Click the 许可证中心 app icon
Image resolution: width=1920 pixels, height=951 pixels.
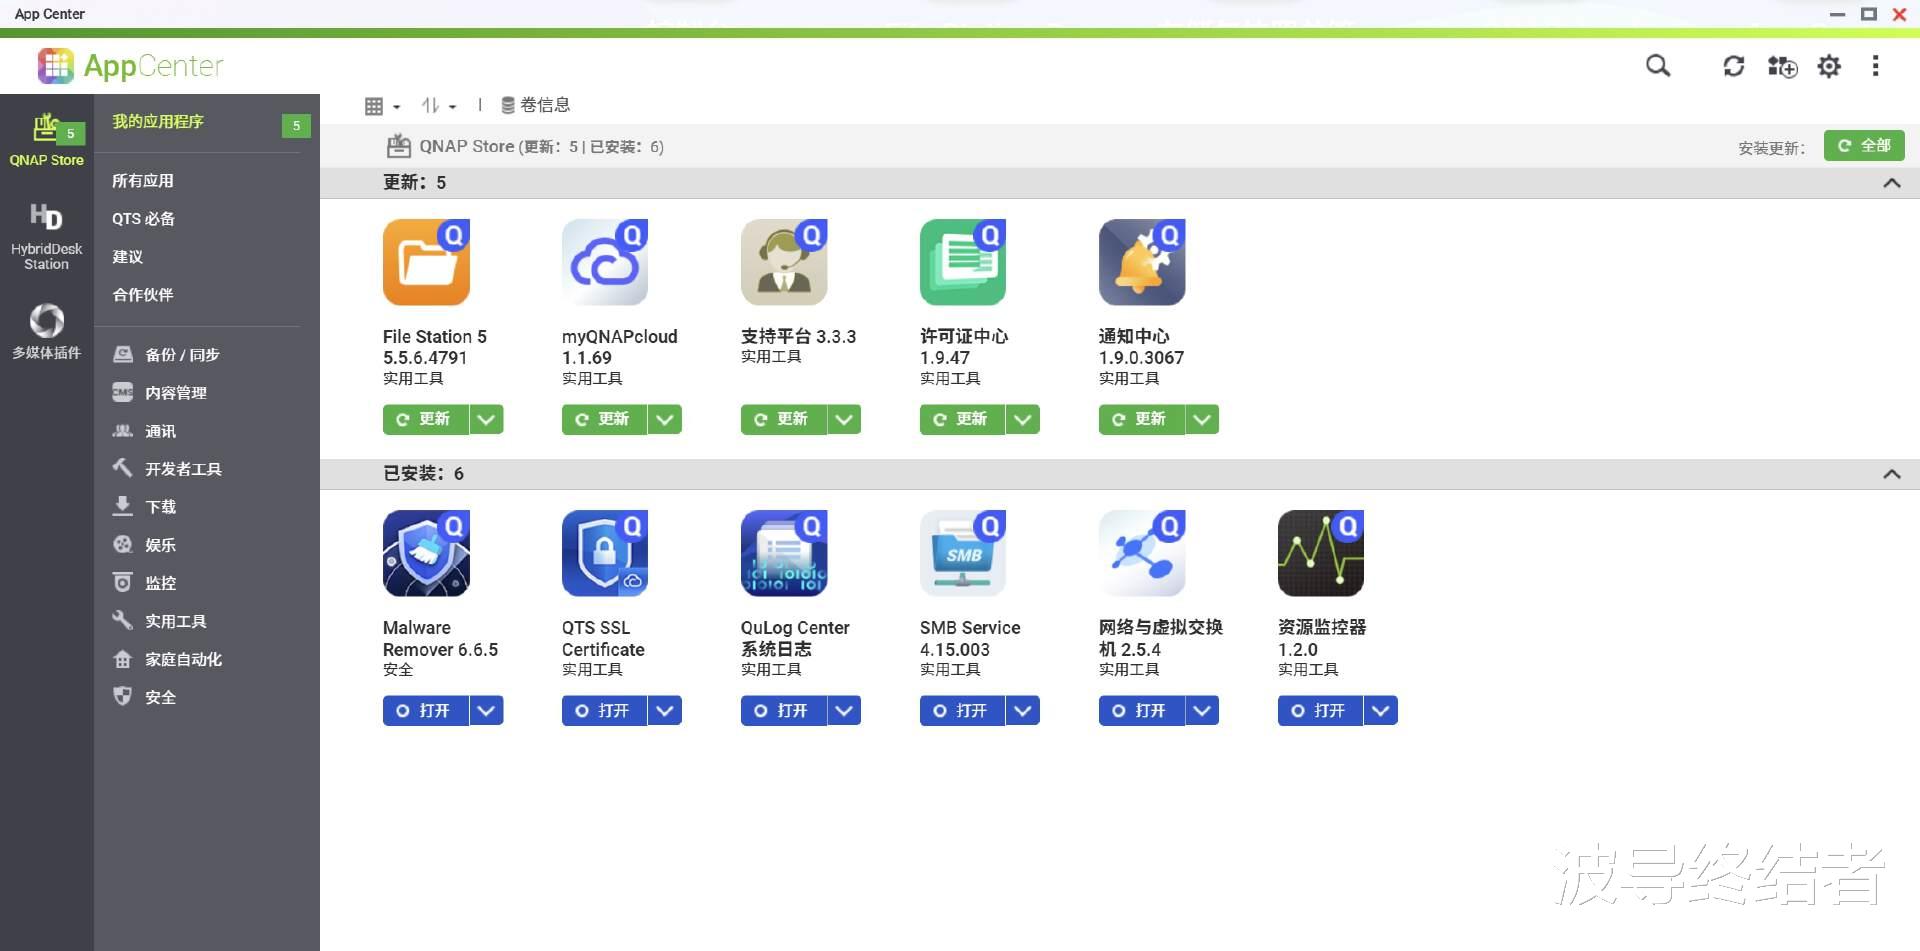click(x=964, y=262)
